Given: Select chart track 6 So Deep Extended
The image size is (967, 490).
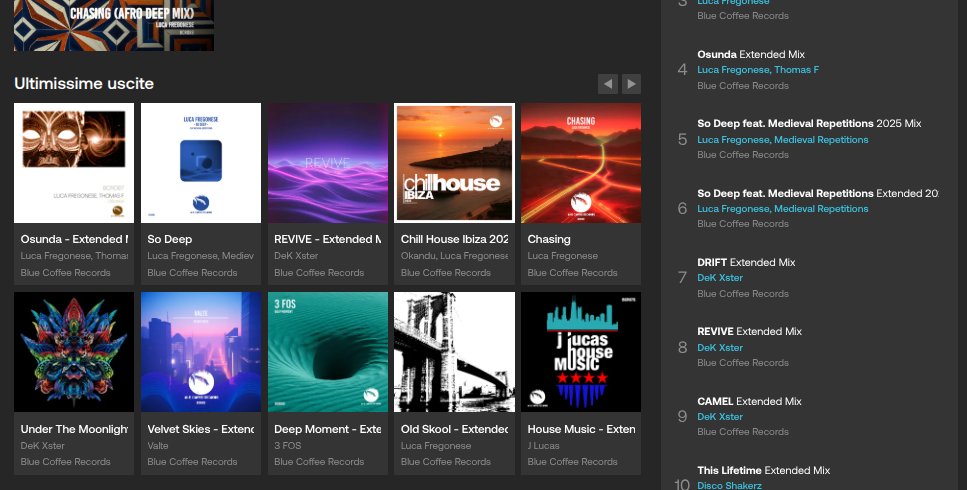Looking at the screenshot, I should pyautogui.click(x=818, y=193).
